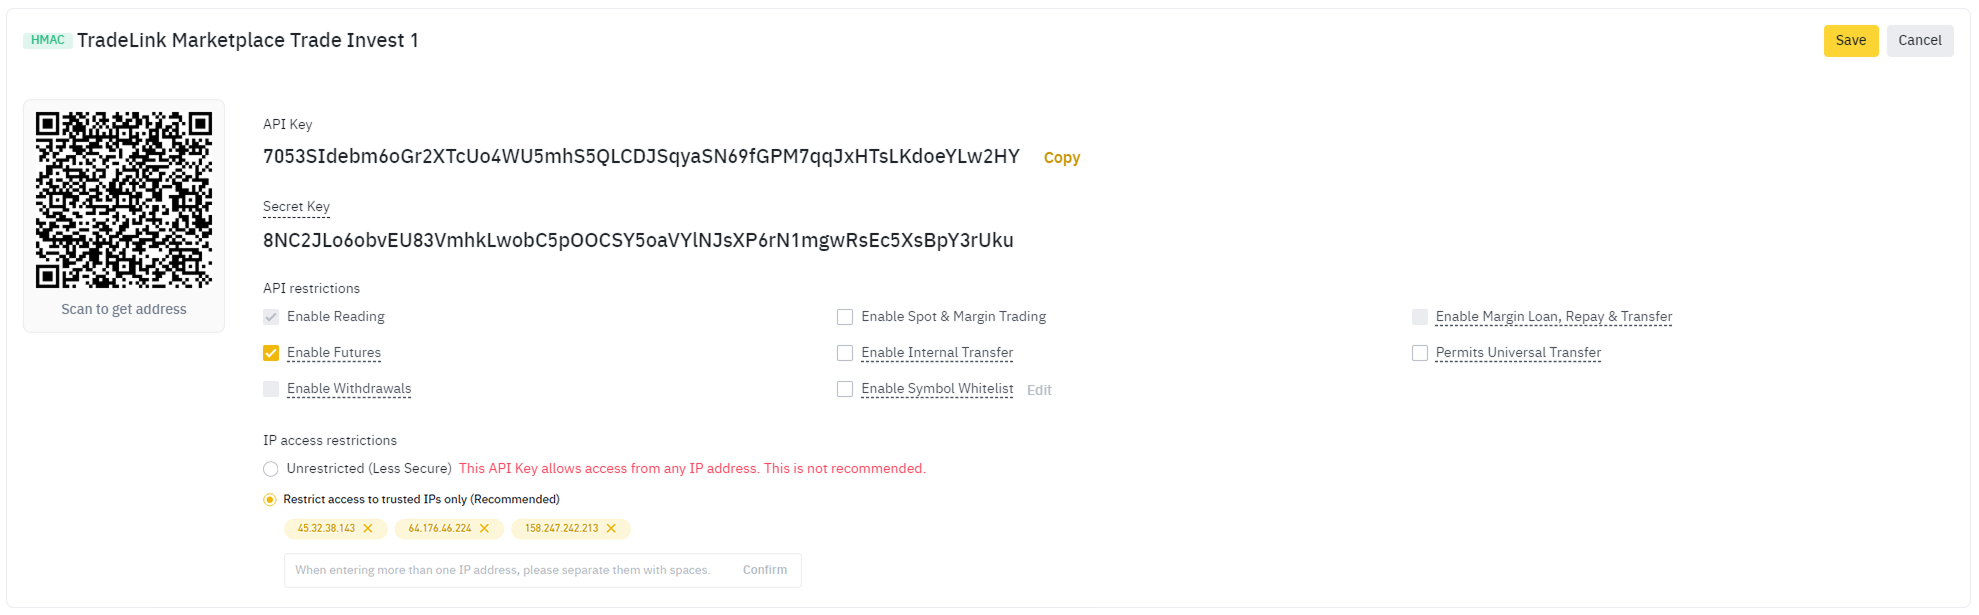The image size is (1979, 615).
Task: Toggle Enable Futures checkbox
Action: pos(271,353)
